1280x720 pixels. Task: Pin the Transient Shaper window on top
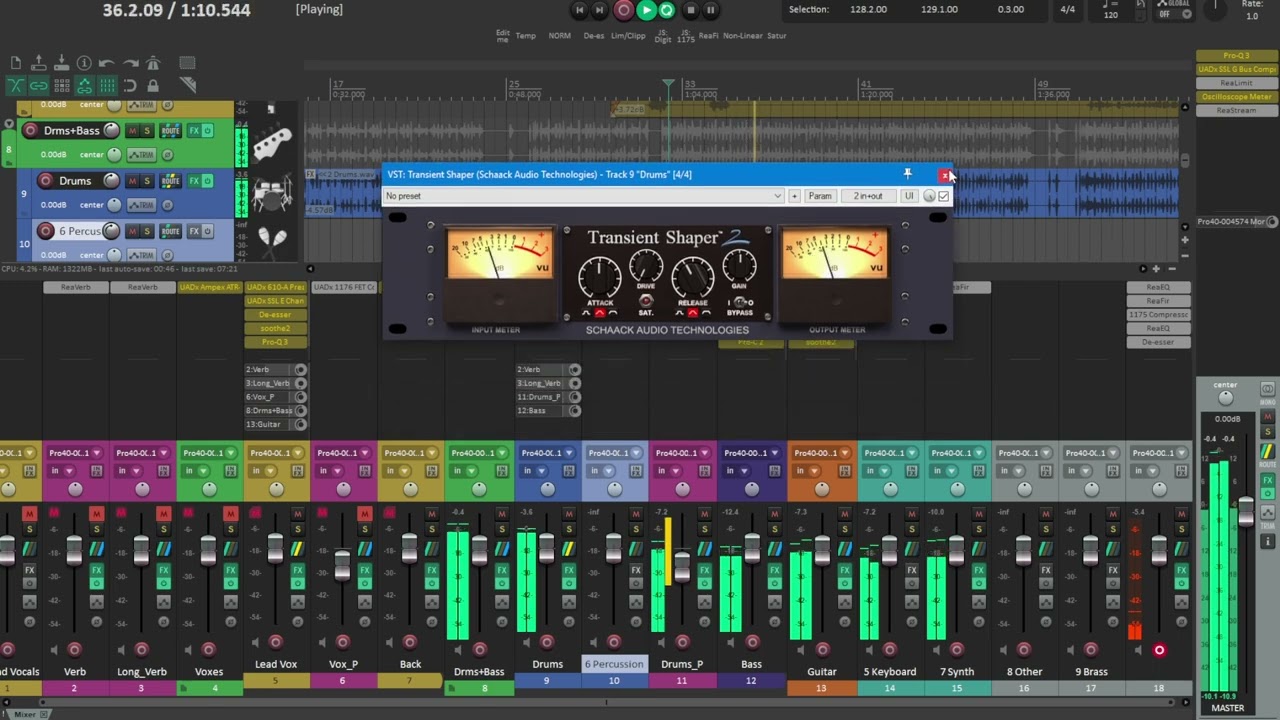907,174
